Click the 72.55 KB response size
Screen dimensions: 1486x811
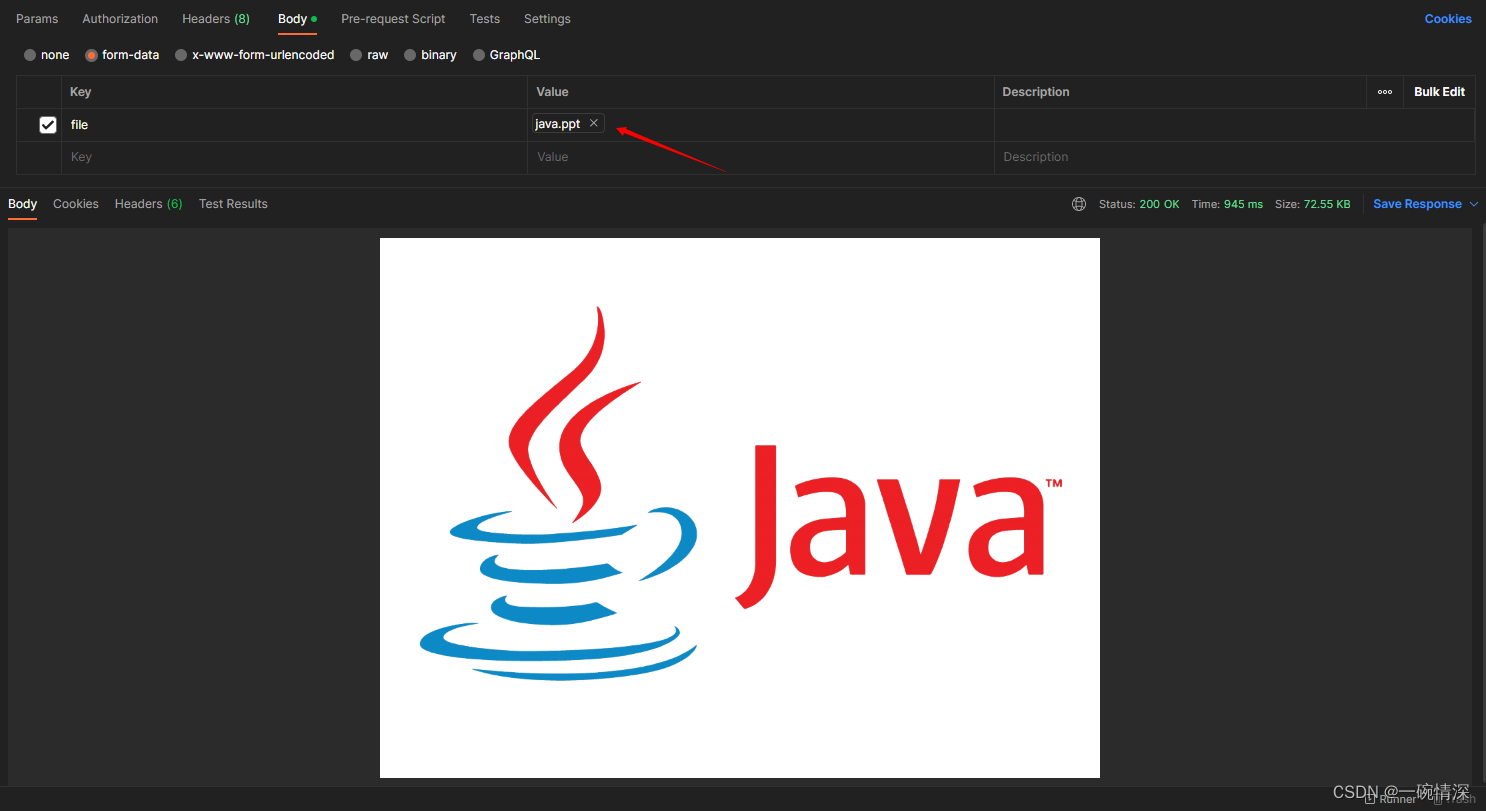[x=1327, y=204]
